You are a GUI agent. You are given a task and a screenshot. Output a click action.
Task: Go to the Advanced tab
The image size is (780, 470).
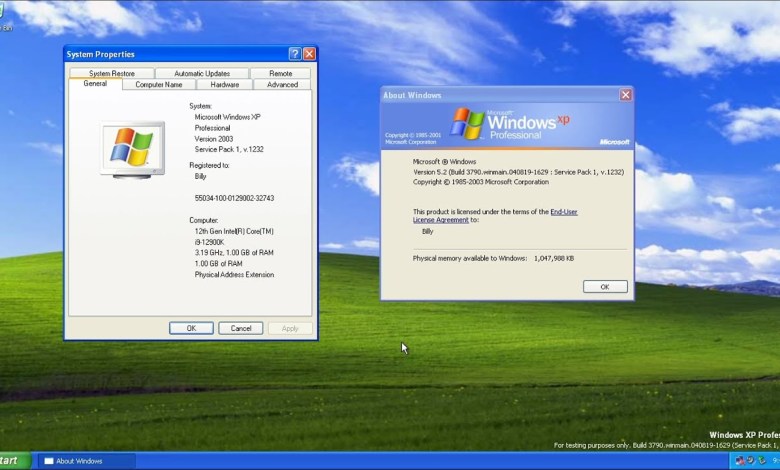coord(282,85)
